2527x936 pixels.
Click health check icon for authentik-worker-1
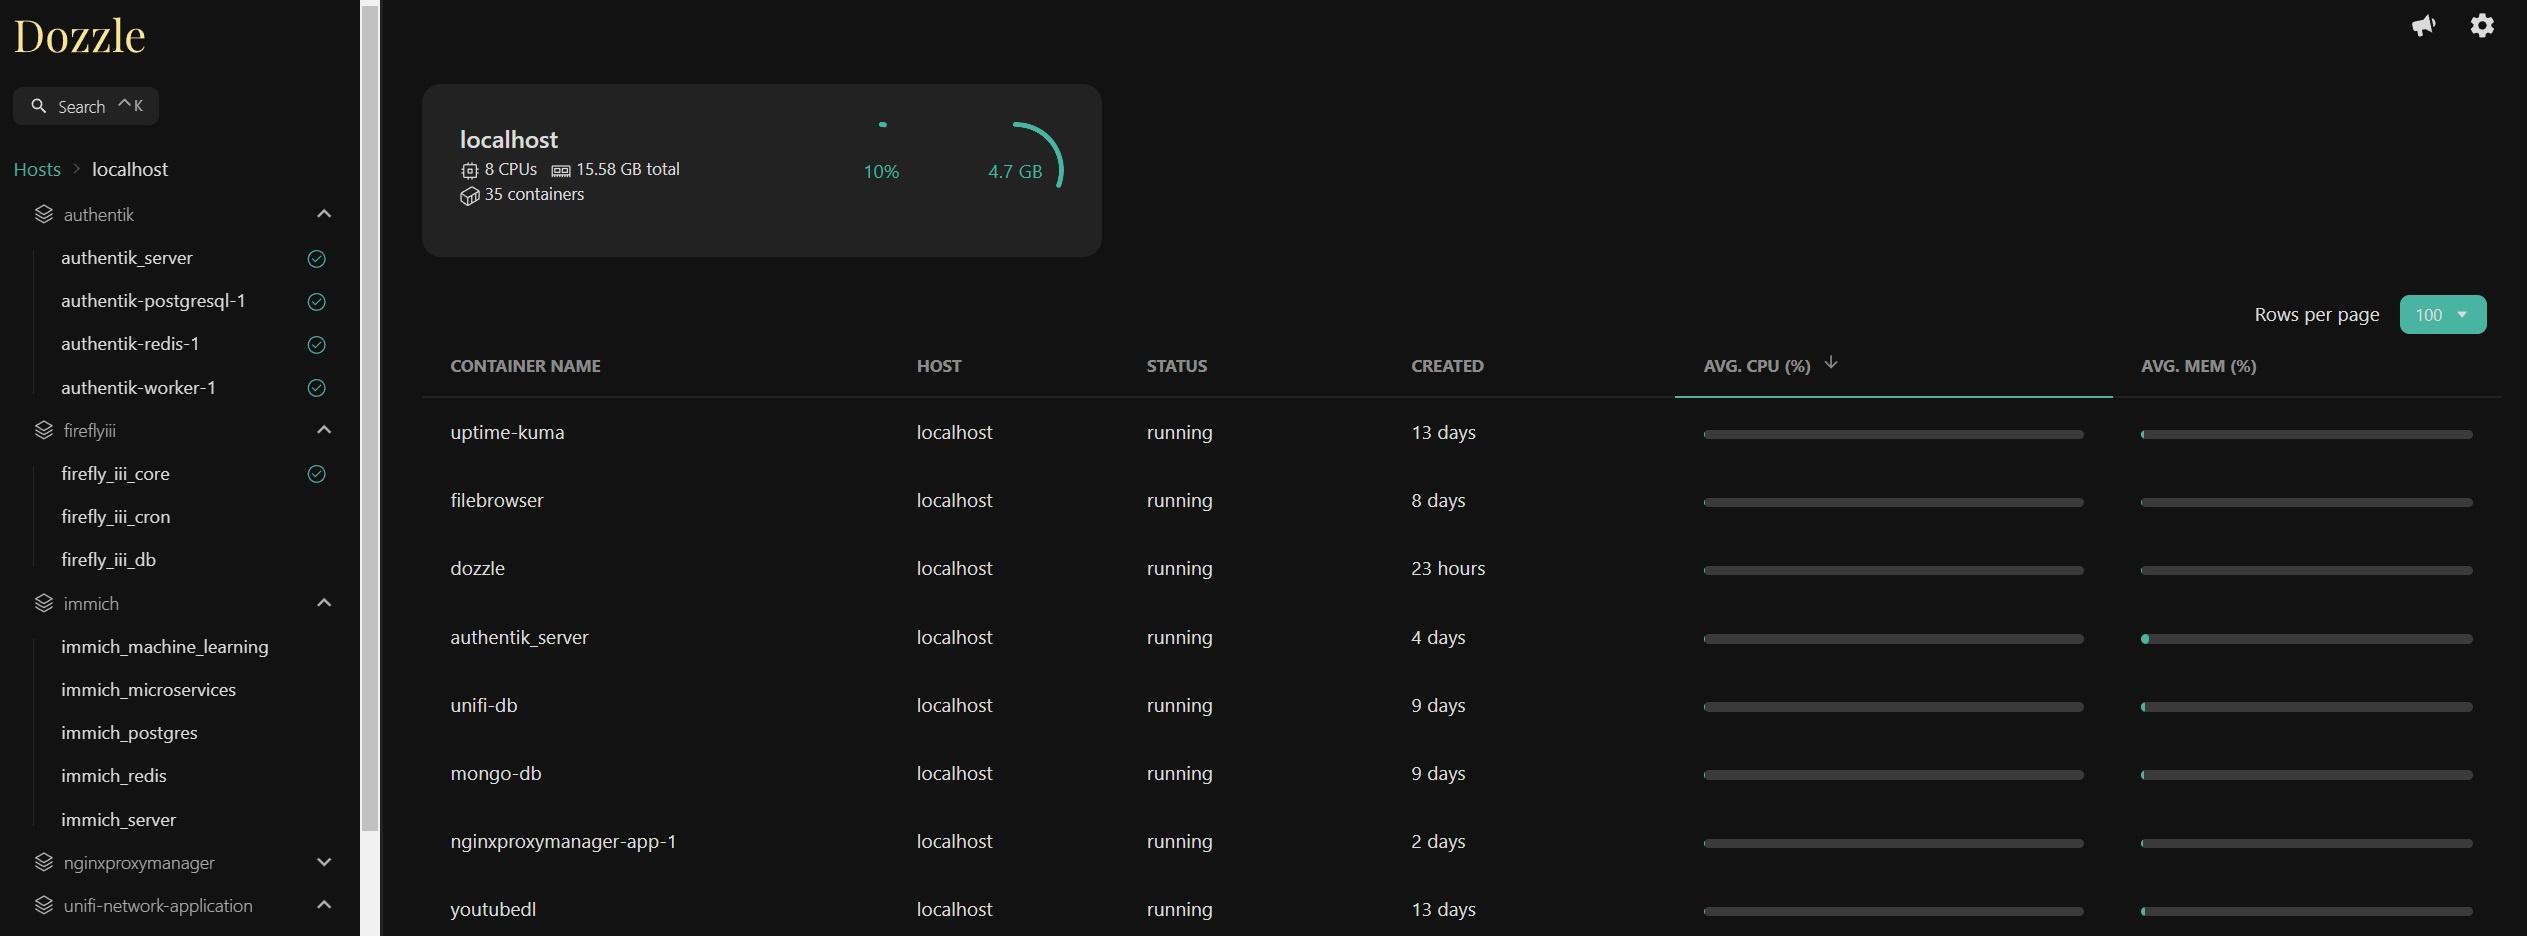tap(316, 388)
